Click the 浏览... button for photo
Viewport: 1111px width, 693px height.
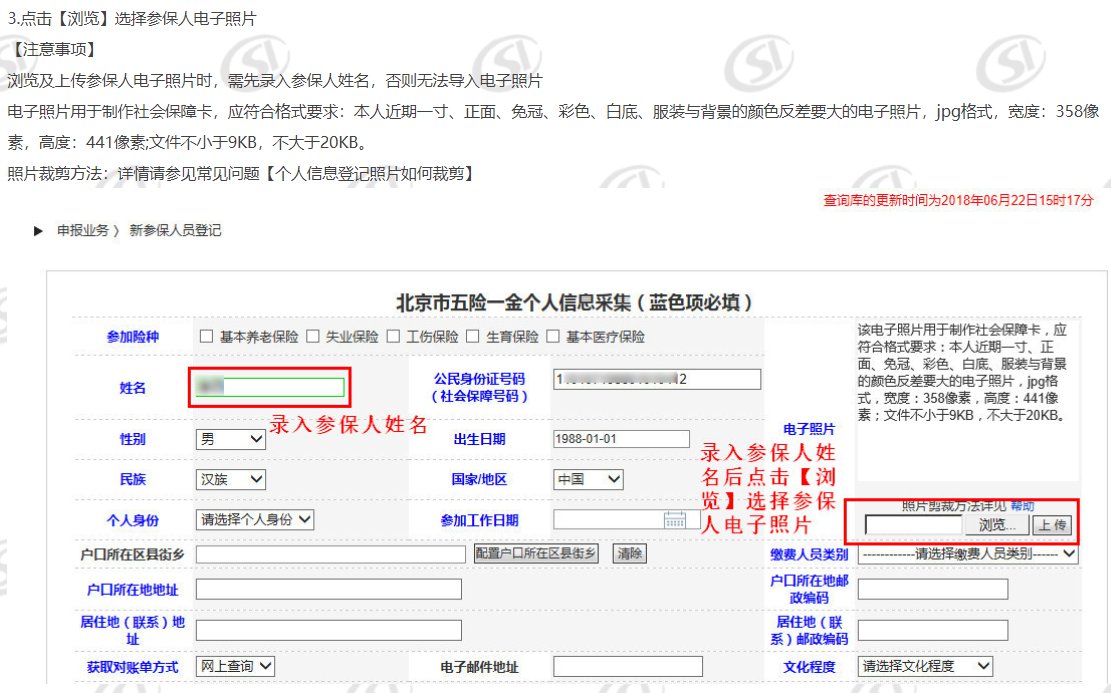click(997, 525)
